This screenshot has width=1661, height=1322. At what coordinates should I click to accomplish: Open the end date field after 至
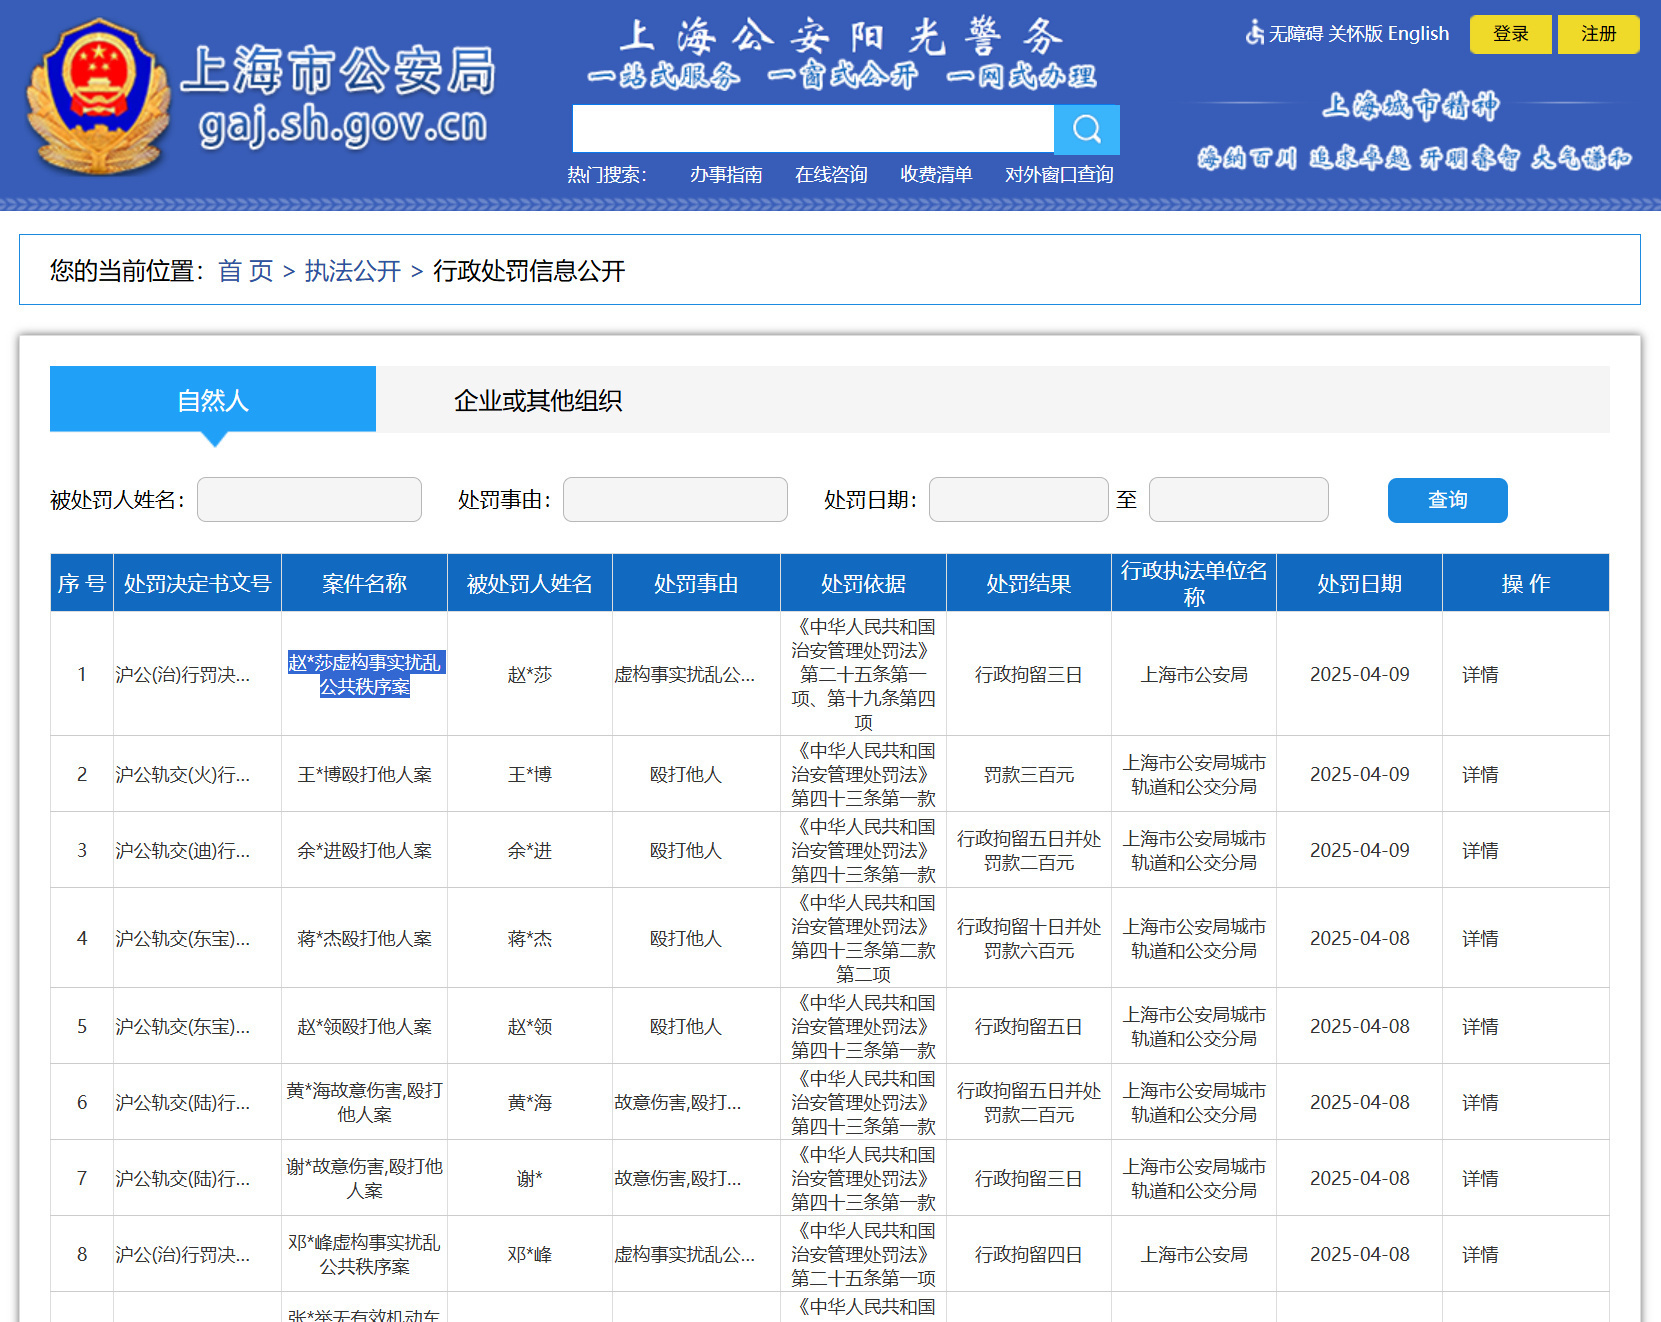click(x=1238, y=500)
